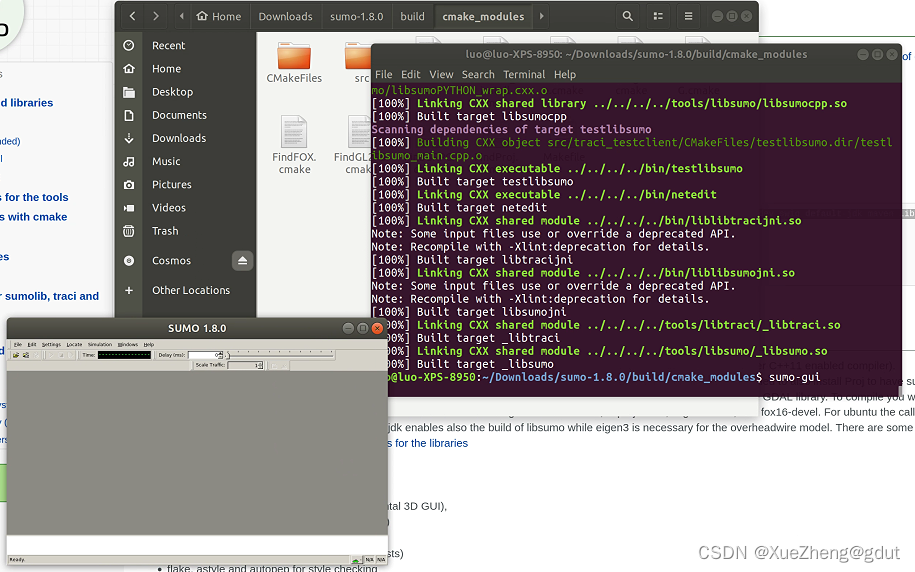The height and width of the screenshot is (572, 915).
Task: Click the Home breadcrumb in the path bar
Action: 219,16
